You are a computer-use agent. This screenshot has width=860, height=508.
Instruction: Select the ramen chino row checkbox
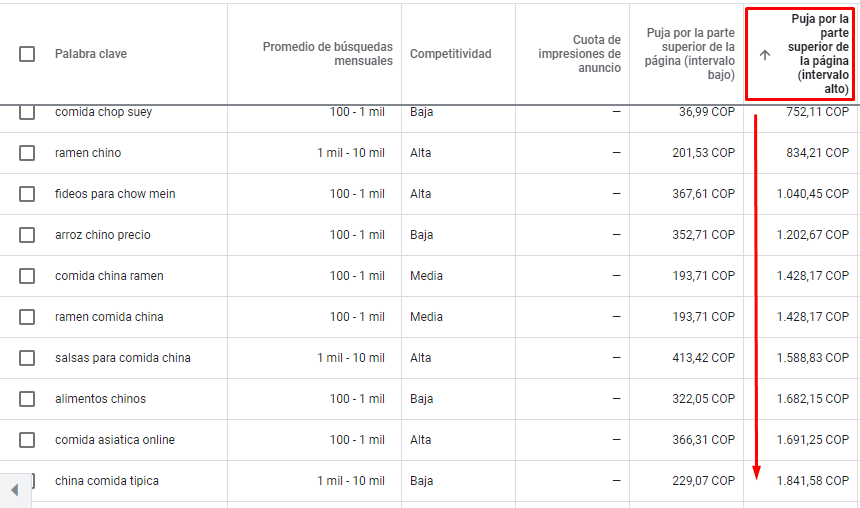pyautogui.click(x=27, y=153)
